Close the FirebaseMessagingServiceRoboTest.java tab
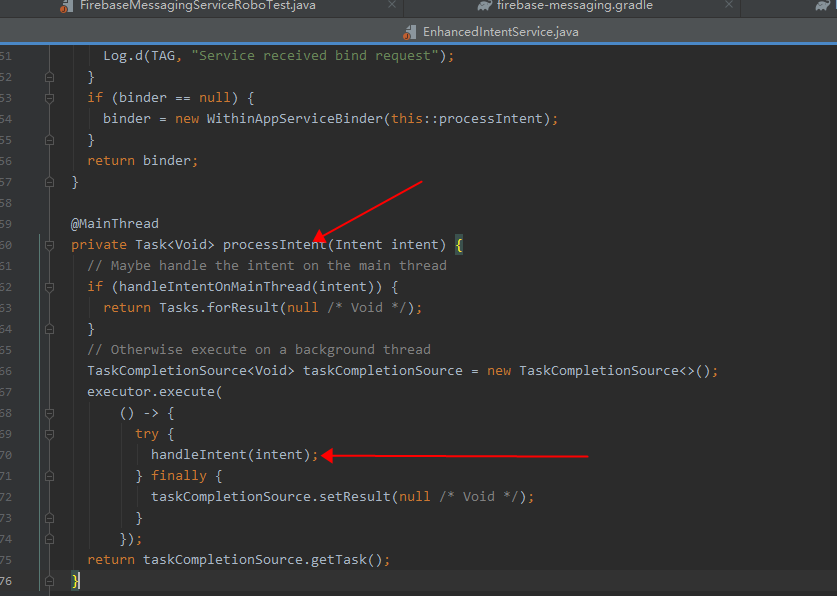Screen dimensions: 837x596 (x=392, y=5)
